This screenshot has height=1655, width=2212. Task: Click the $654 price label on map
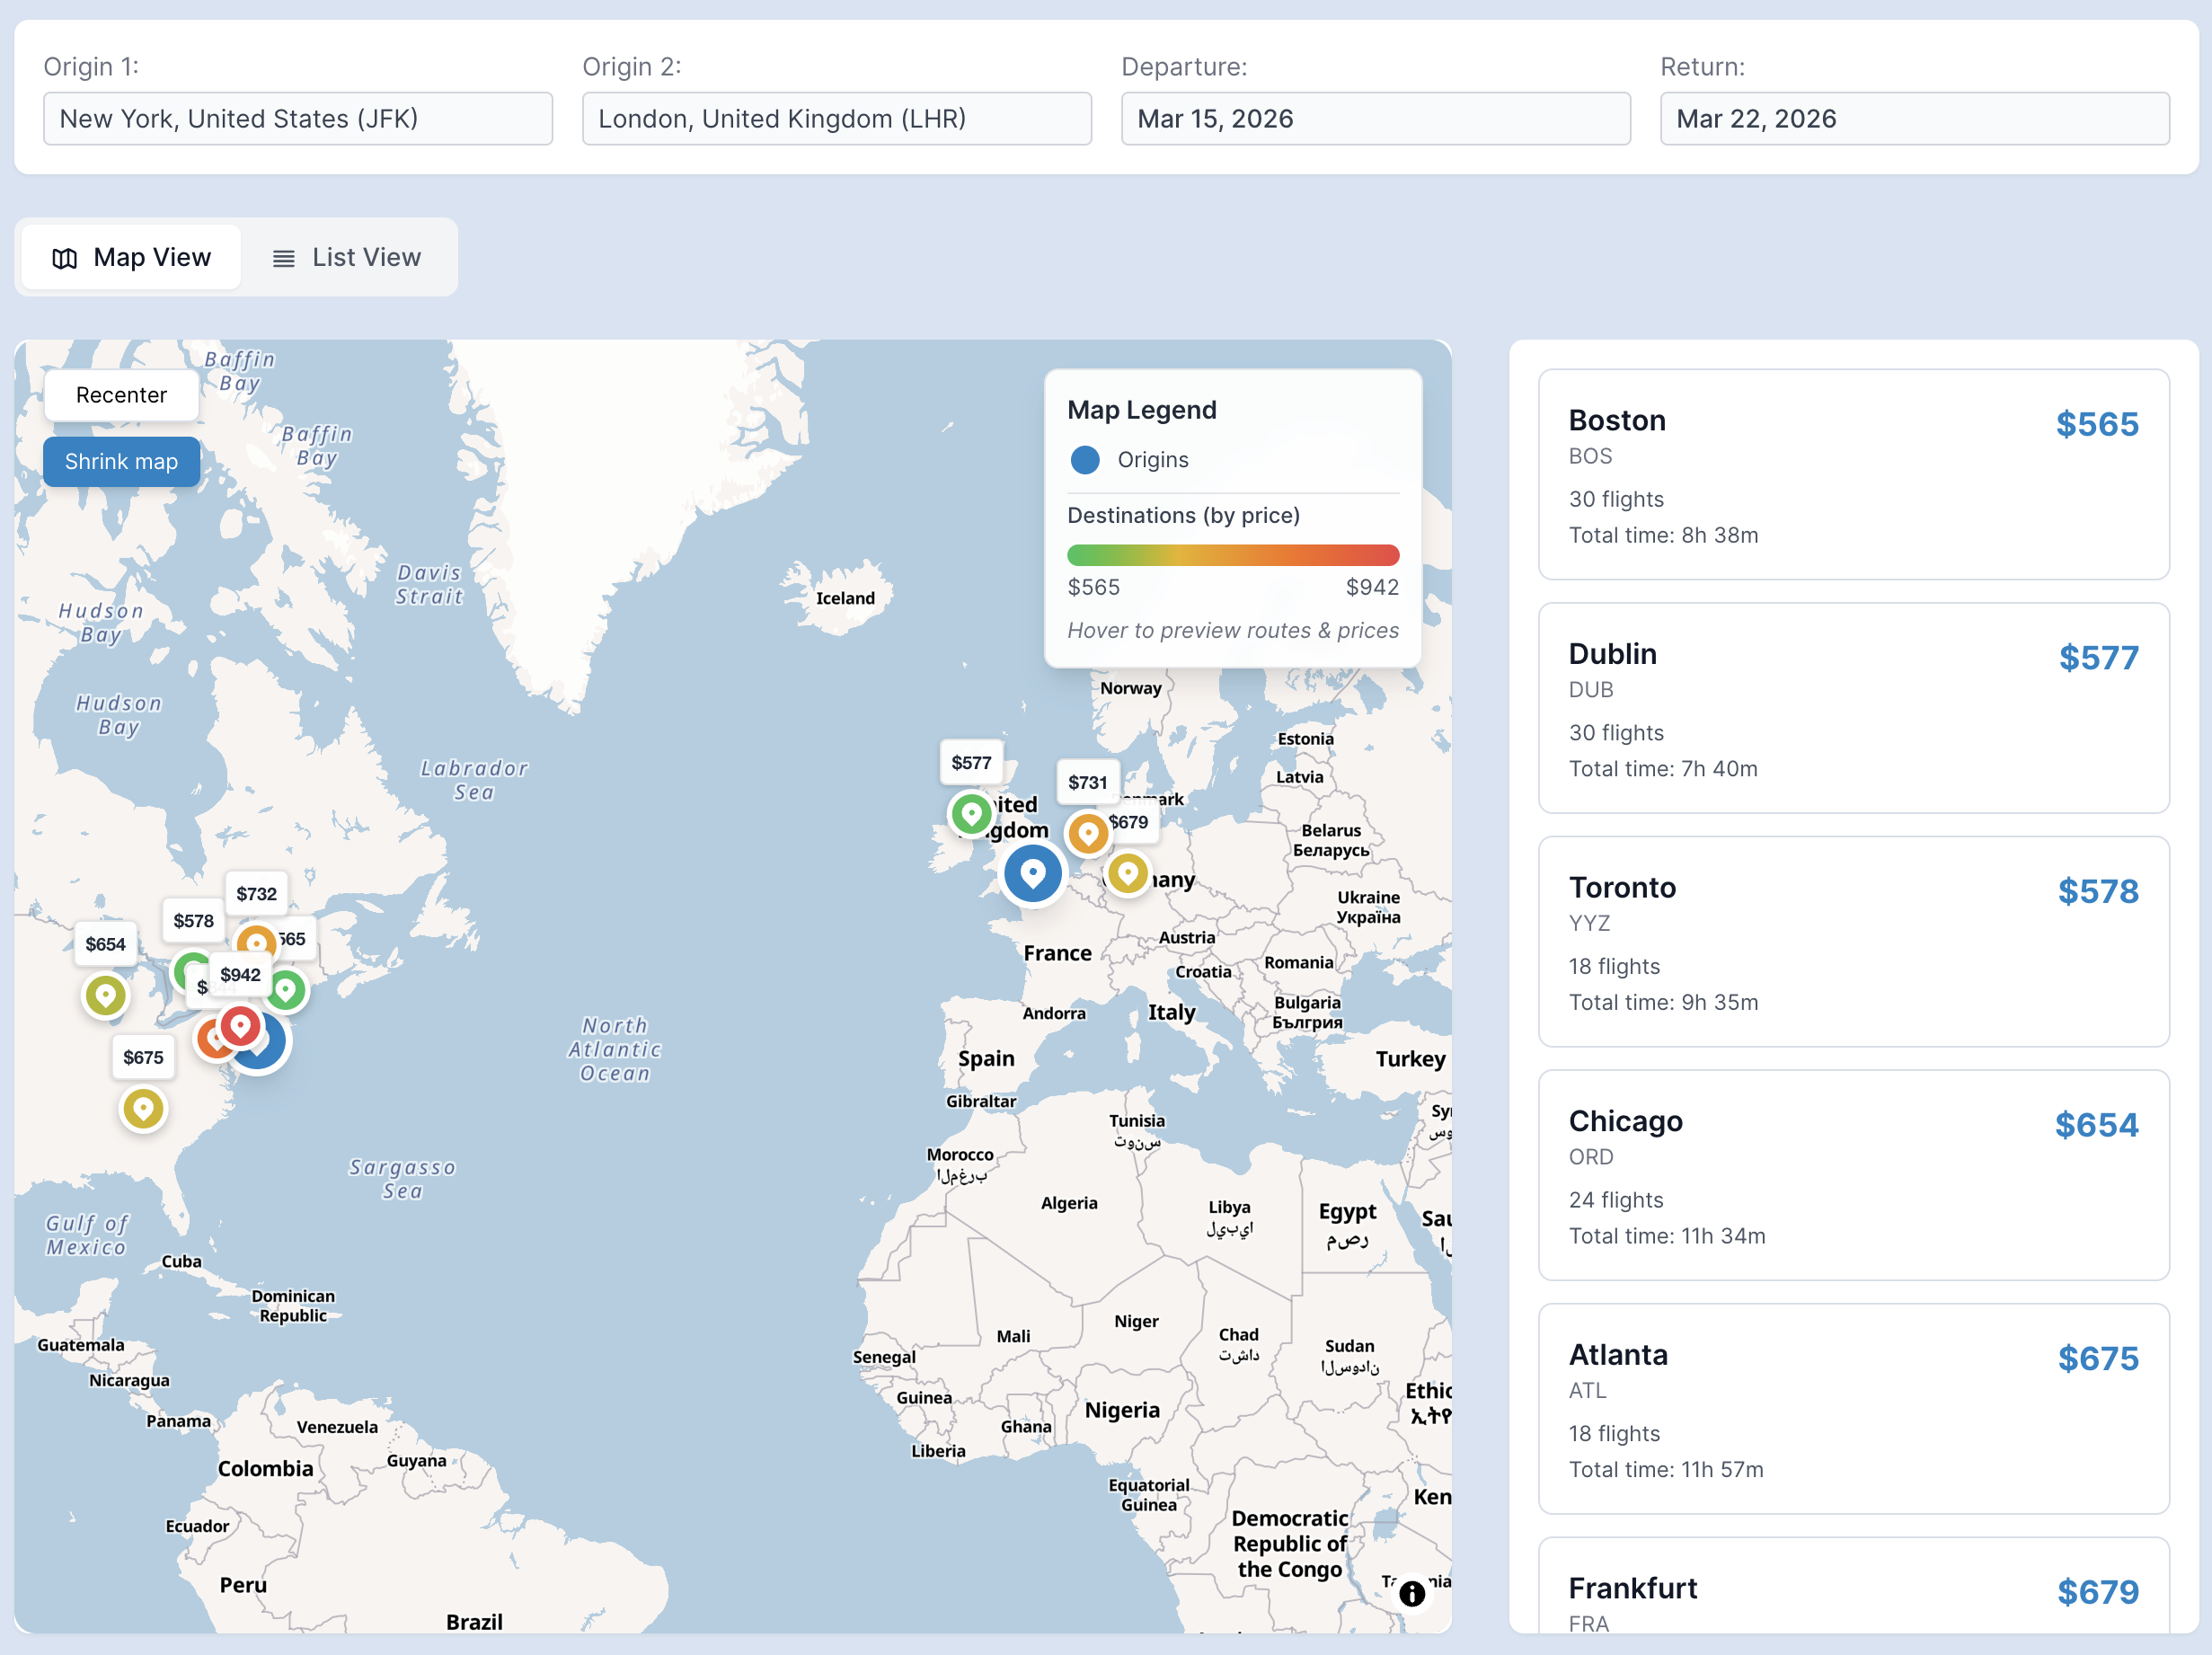tap(105, 944)
